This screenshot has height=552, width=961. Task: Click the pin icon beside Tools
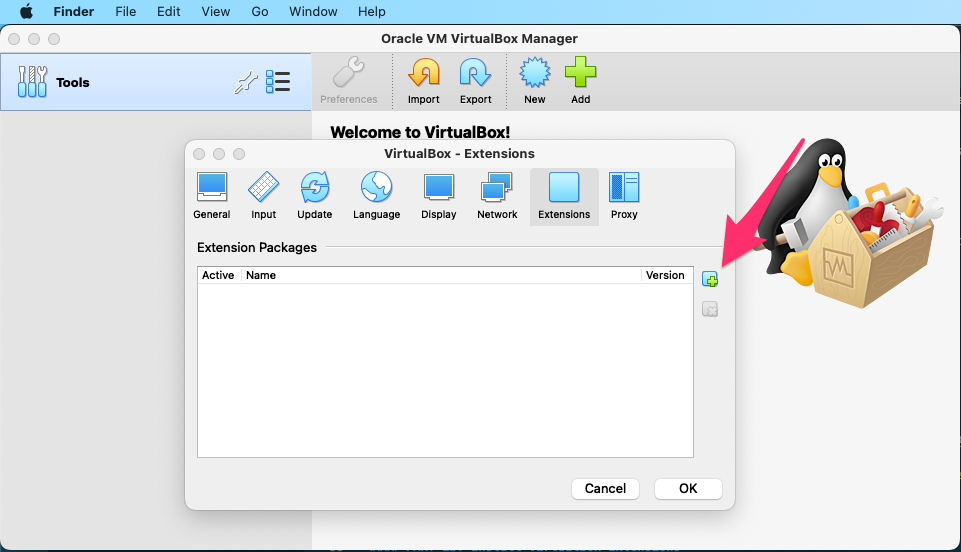[245, 83]
